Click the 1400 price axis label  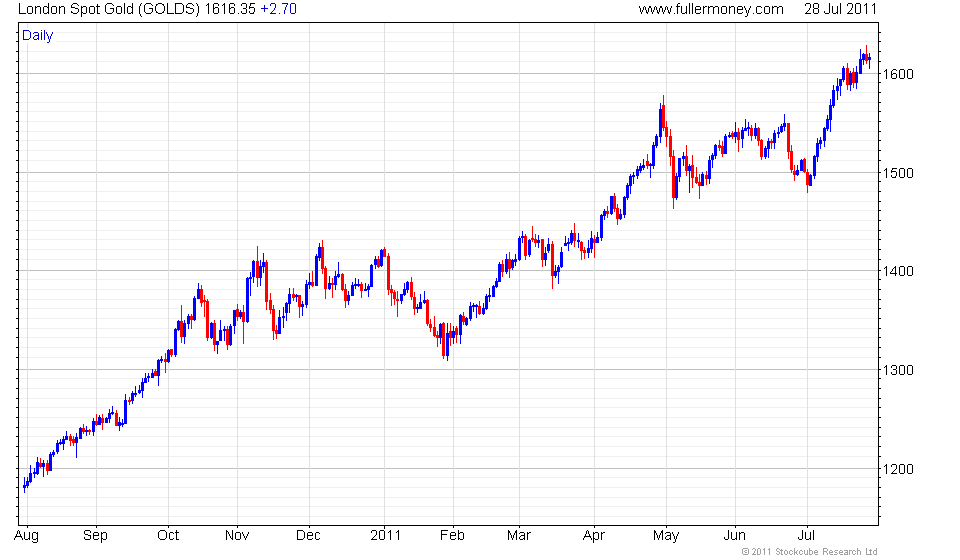point(898,271)
